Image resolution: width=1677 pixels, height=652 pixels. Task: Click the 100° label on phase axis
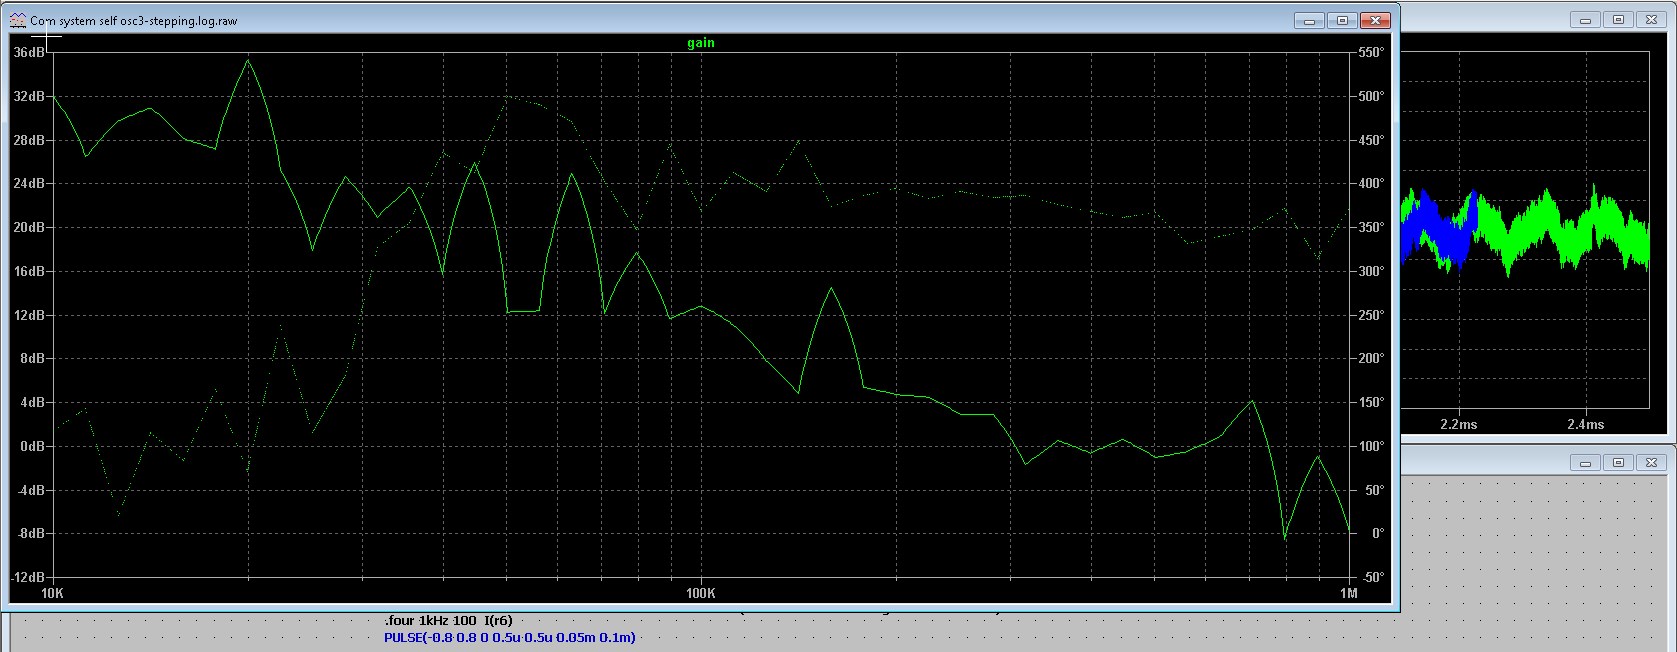pyautogui.click(x=1370, y=446)
